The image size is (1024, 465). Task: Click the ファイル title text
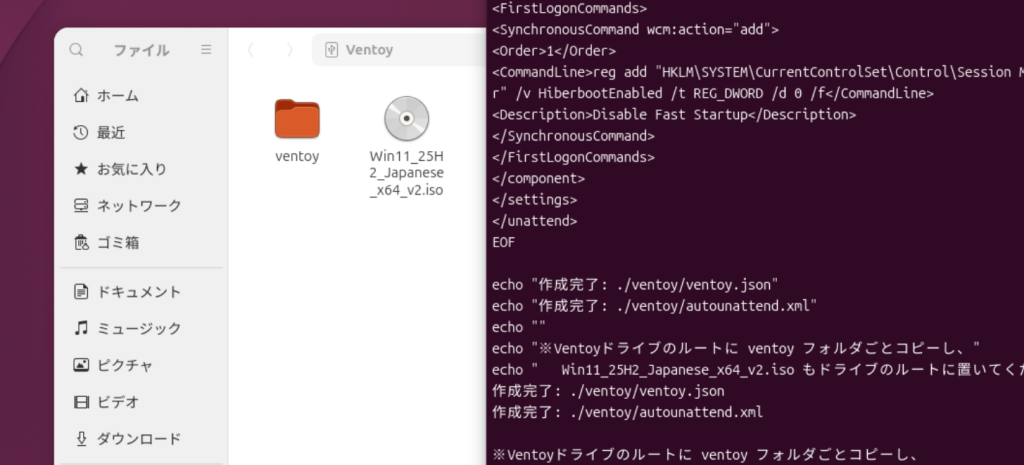click(x=141, y=50)
